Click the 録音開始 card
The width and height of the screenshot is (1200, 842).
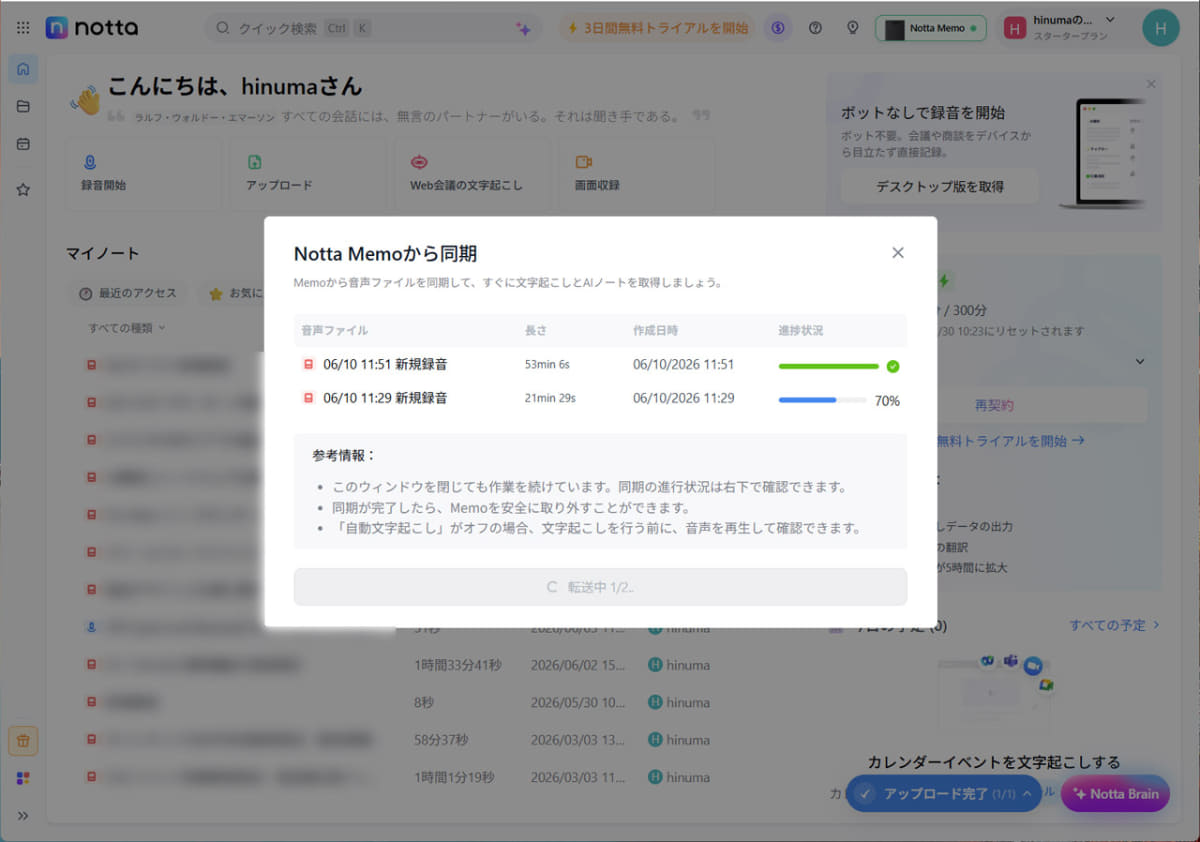click(x=143, y=174)
